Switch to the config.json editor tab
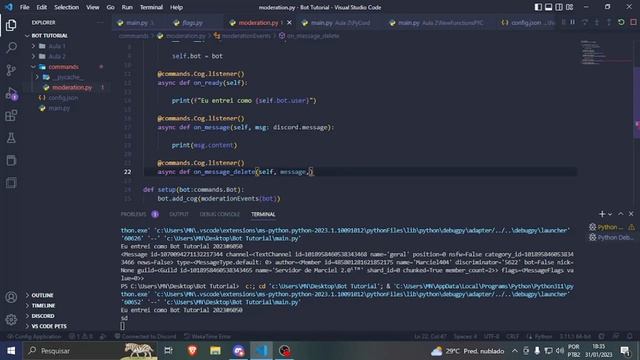Viewport: 640px width, 360px height. (526, 23)
